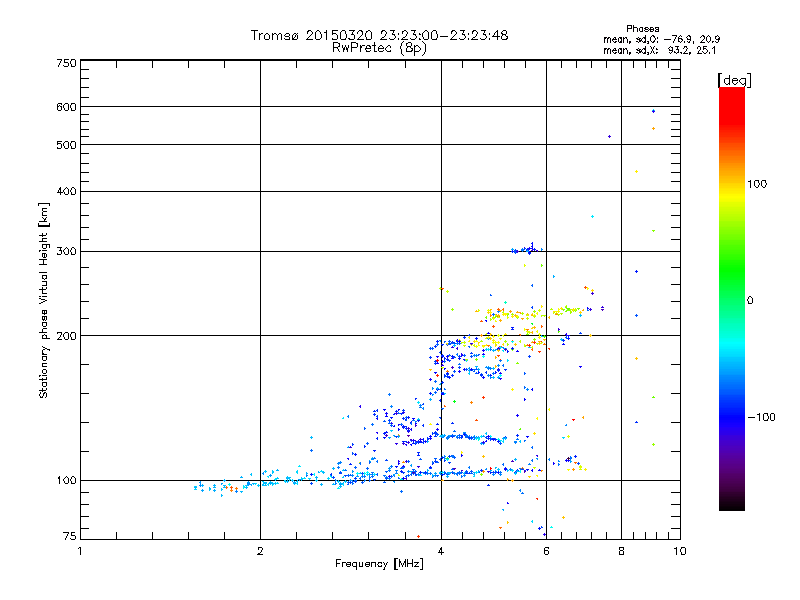The image size is (800, 600).
Task: Click the 100 label beside the colorbar
Action: (757, 184)
